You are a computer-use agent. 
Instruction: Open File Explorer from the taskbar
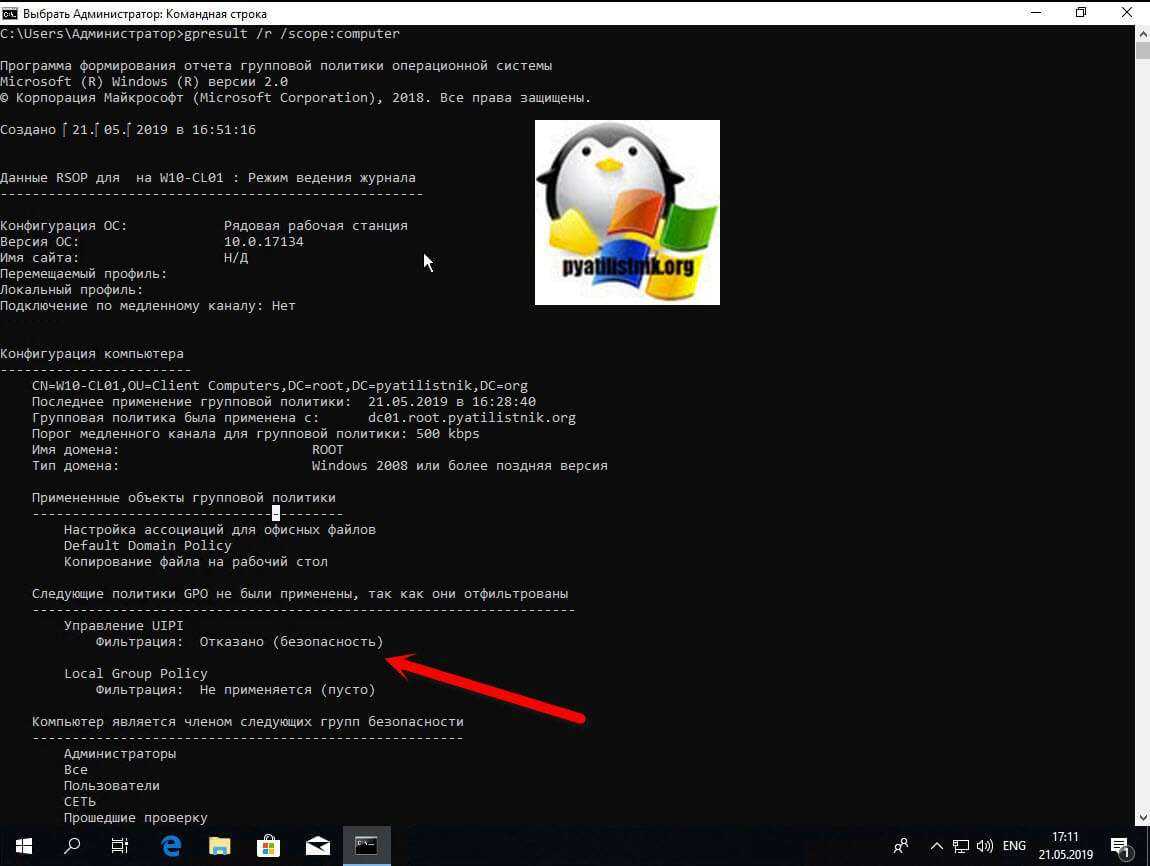220,845
